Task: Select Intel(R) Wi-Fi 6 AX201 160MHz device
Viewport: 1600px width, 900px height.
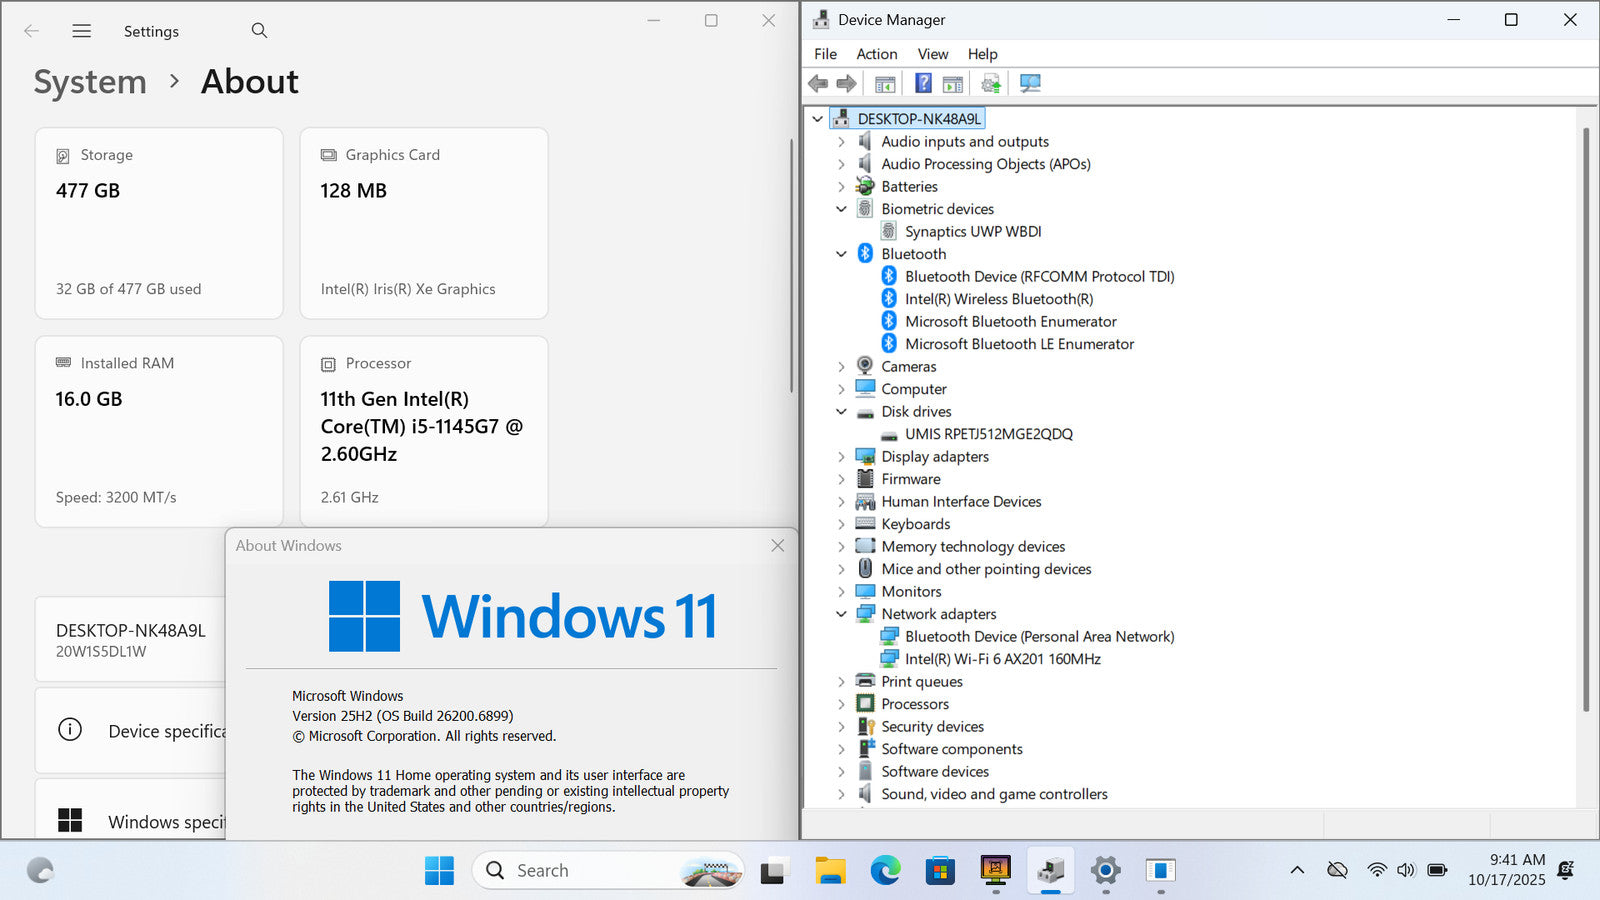Action: (x=1002, y=659)
